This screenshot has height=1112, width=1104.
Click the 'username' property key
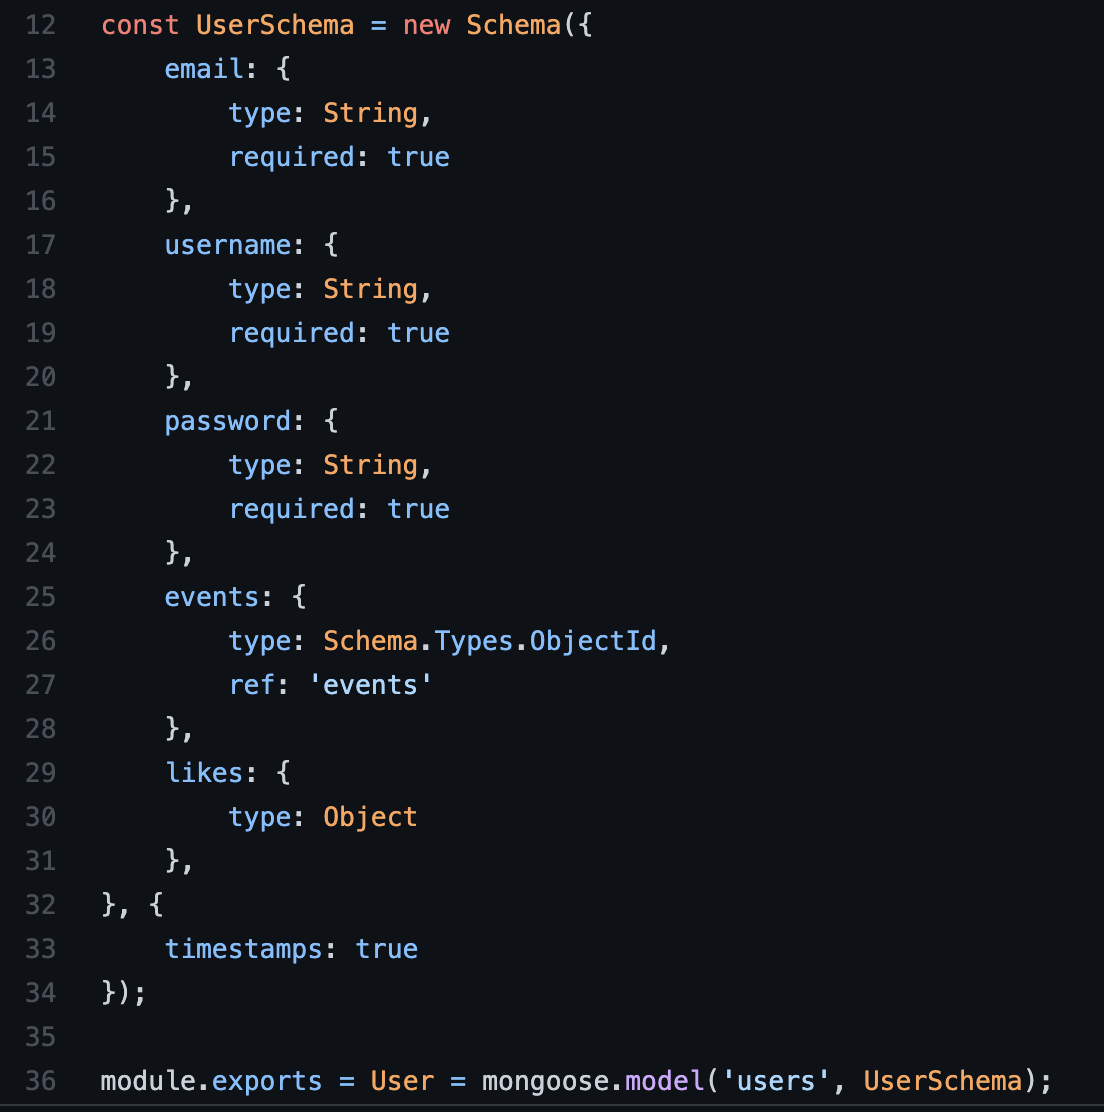click(x=228, y=245)
